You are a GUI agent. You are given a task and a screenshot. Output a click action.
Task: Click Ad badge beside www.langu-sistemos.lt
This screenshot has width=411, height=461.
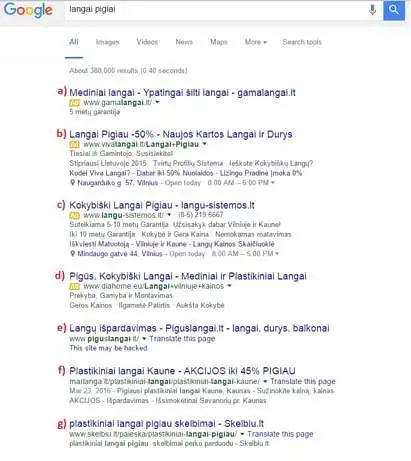tap(74, 215)
